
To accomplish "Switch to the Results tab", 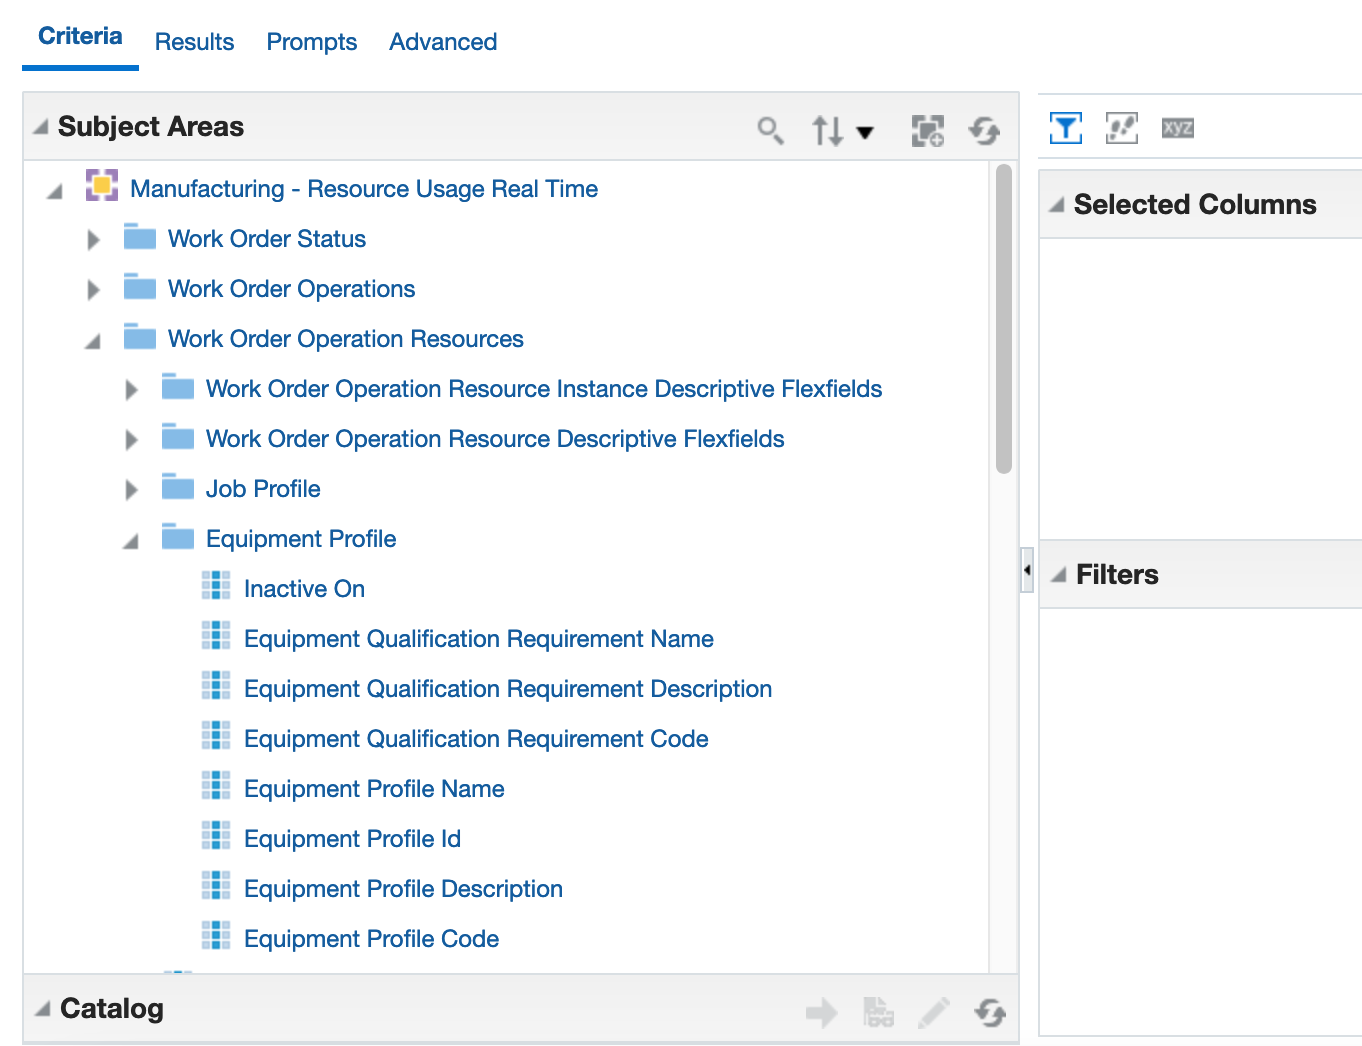I will coord(194,42).
